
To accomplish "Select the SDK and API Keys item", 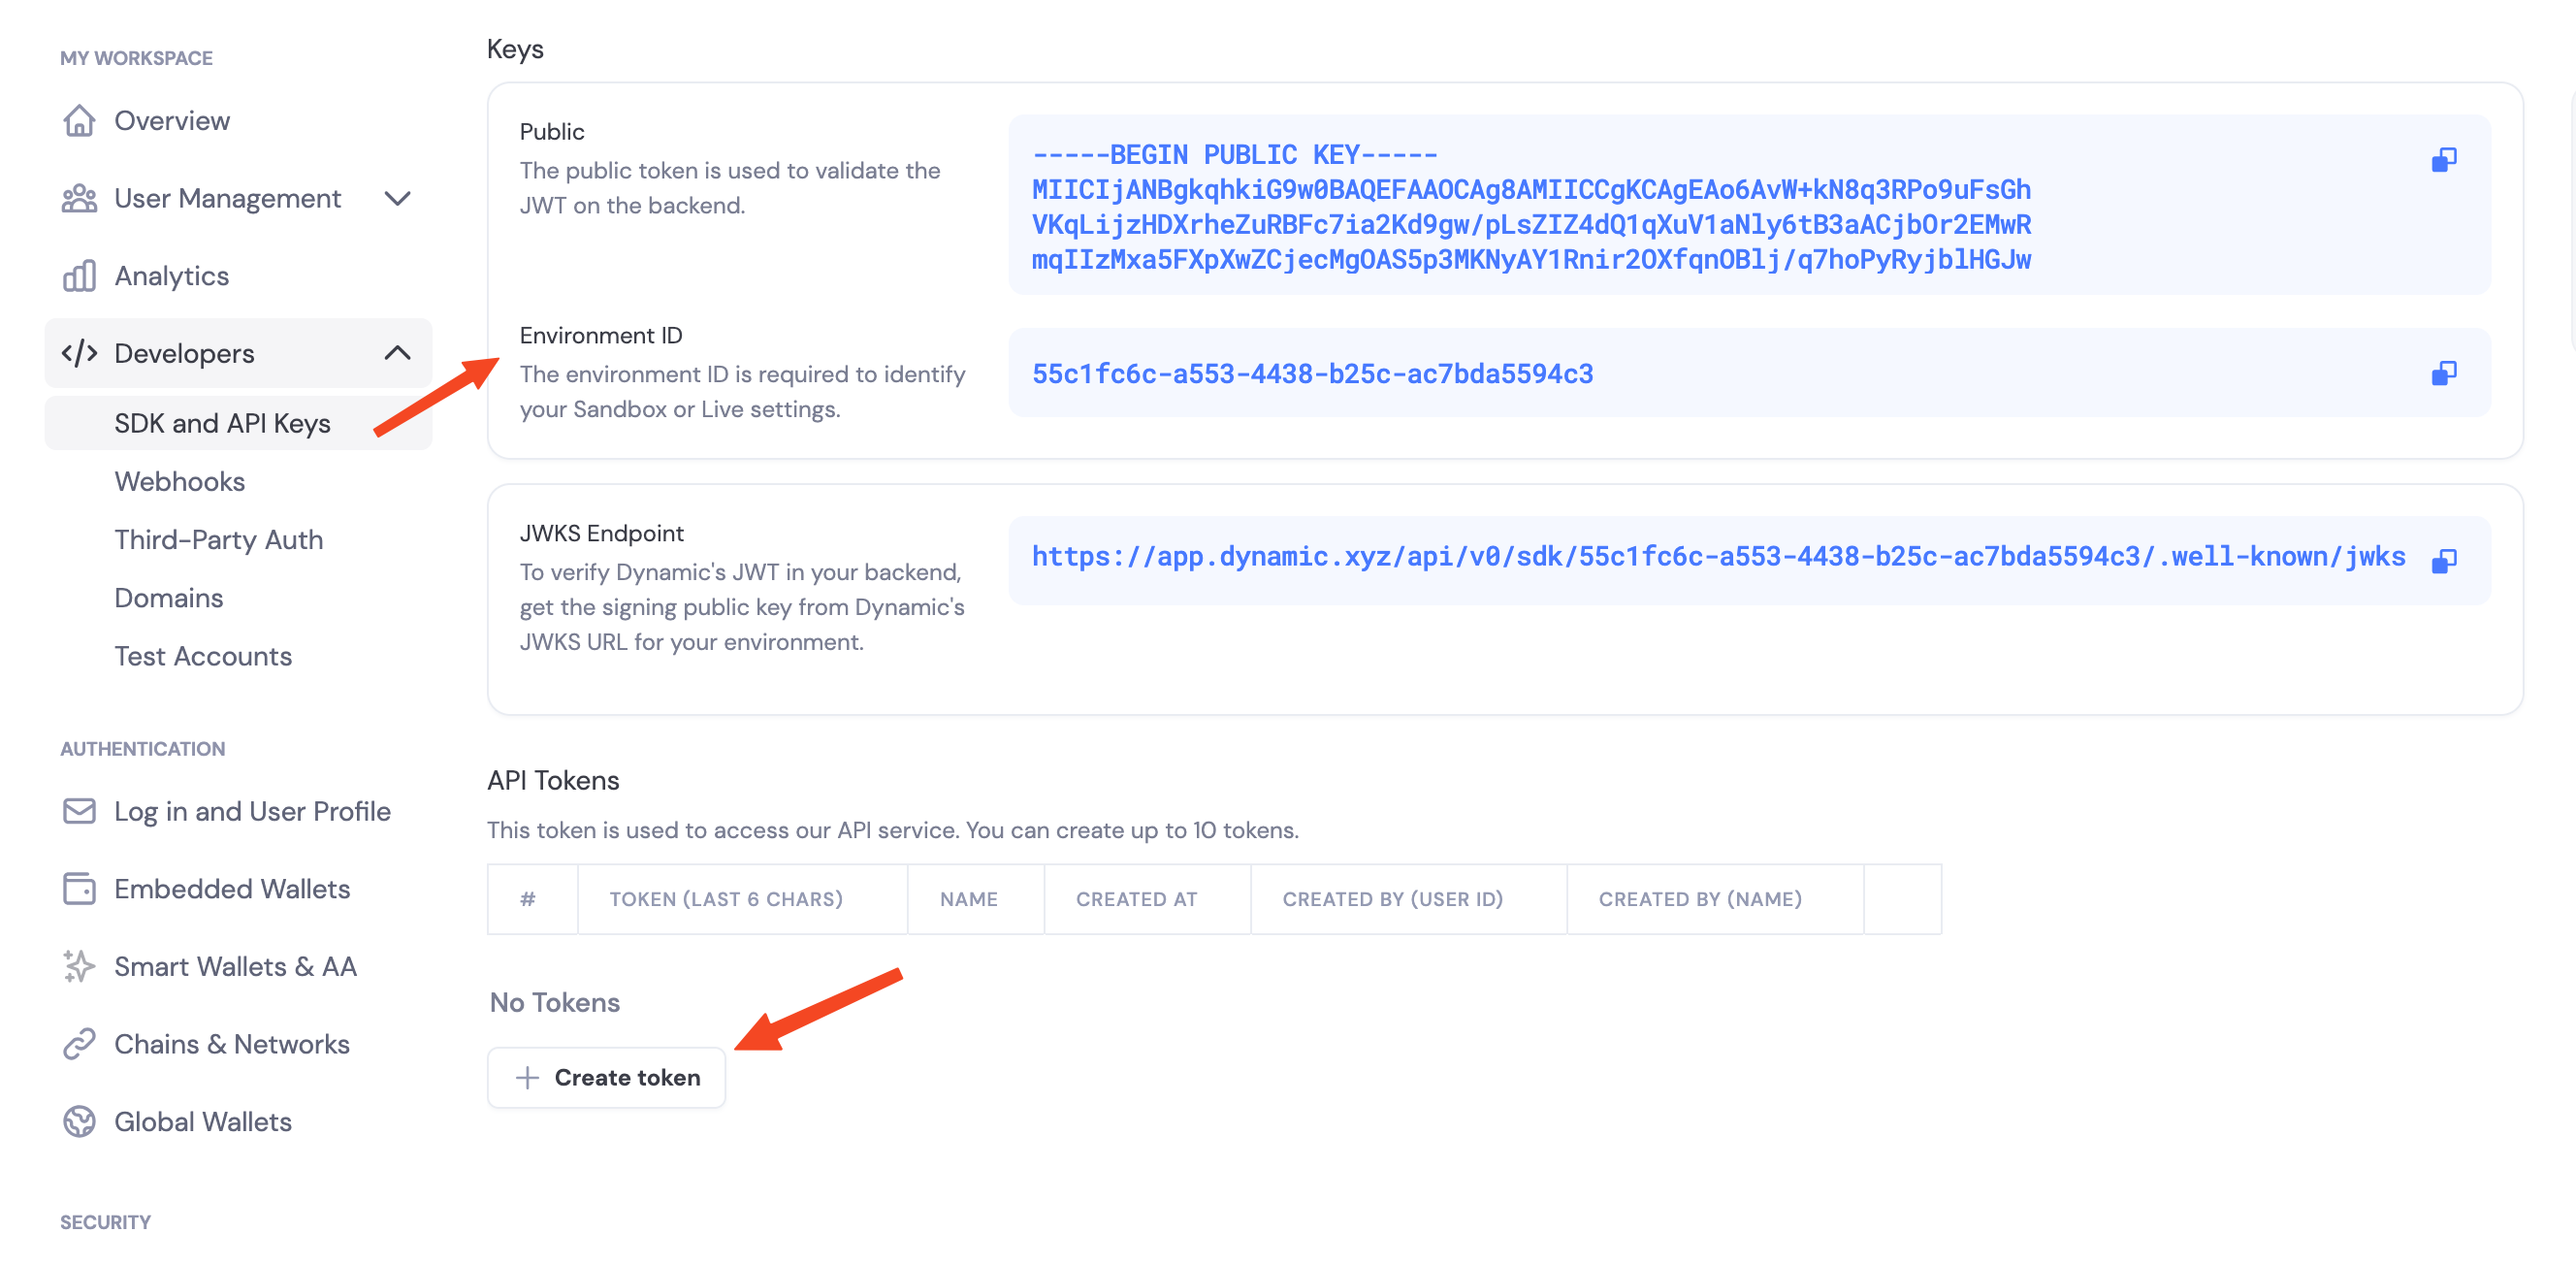I will [x=222, y=424].
